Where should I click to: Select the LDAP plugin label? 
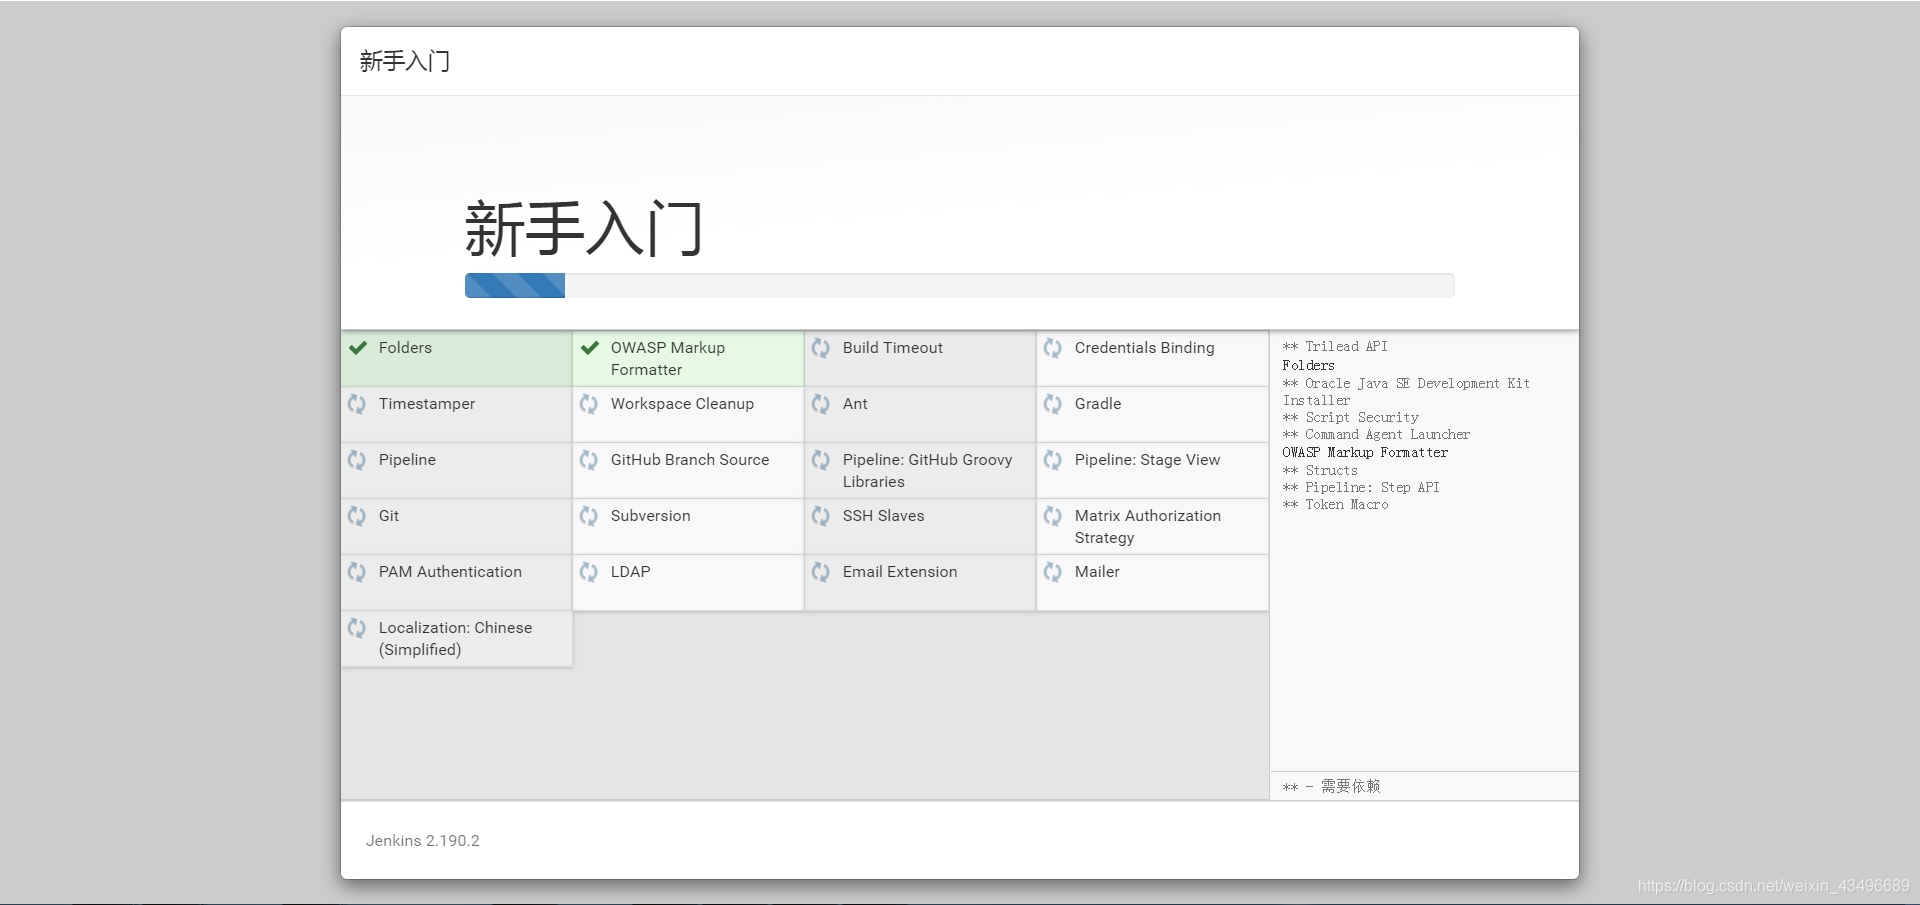click(x=631, y=572)
